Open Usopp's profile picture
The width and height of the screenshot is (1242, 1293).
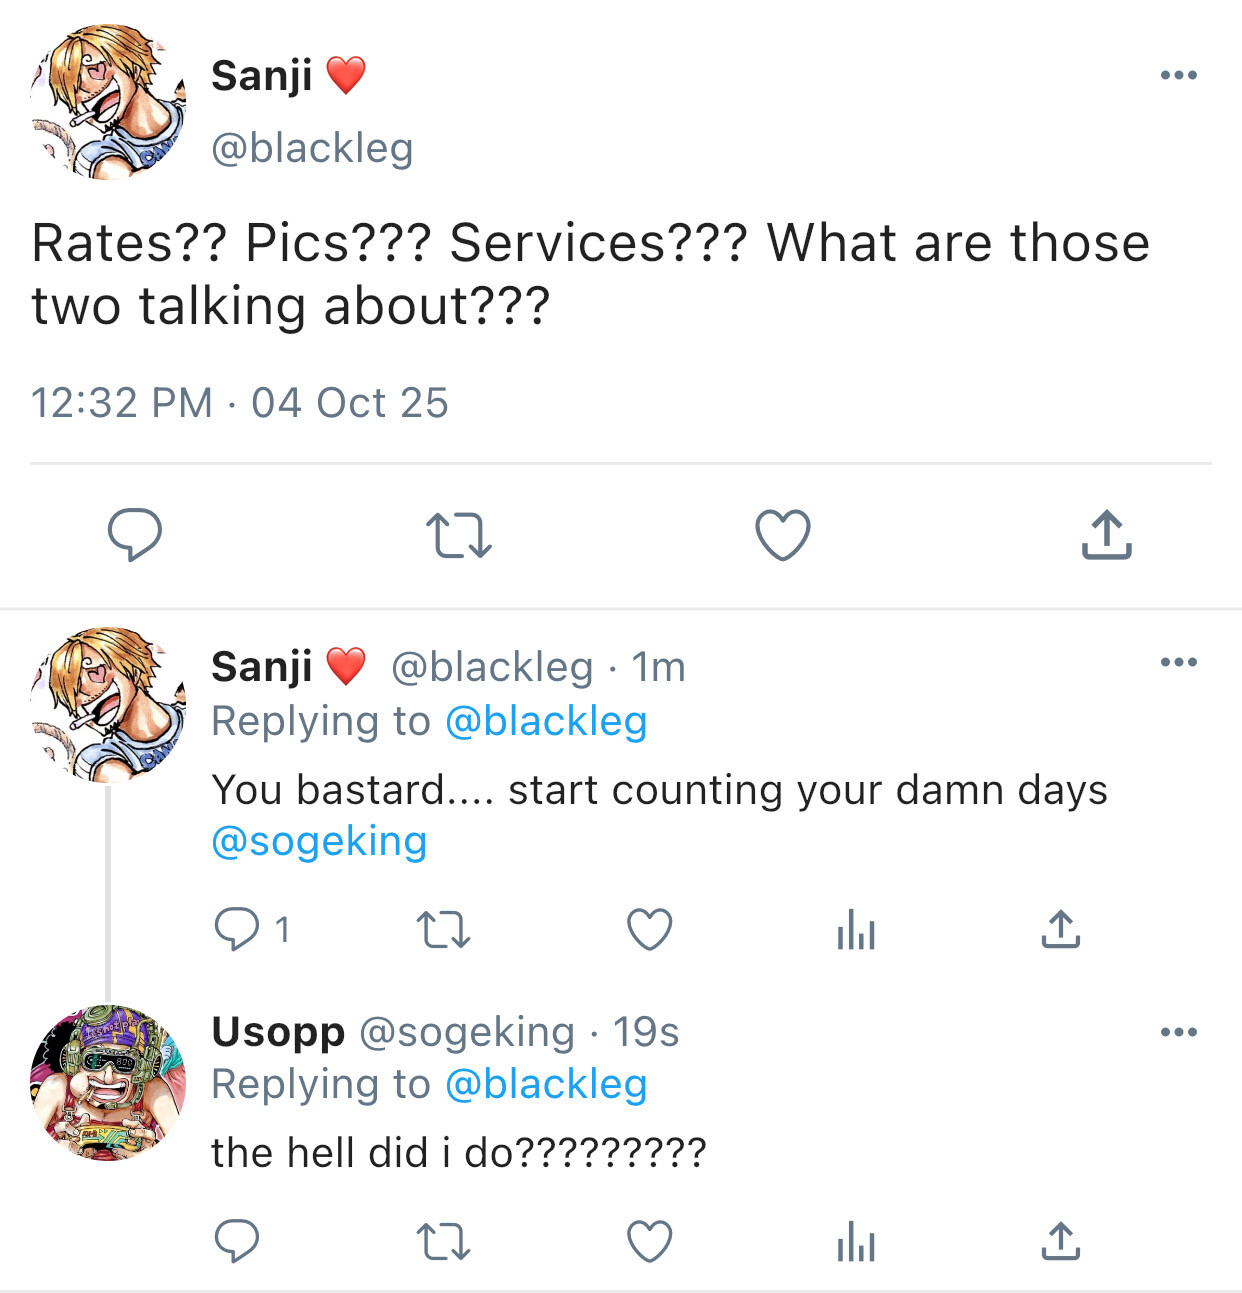[108, 1083]
